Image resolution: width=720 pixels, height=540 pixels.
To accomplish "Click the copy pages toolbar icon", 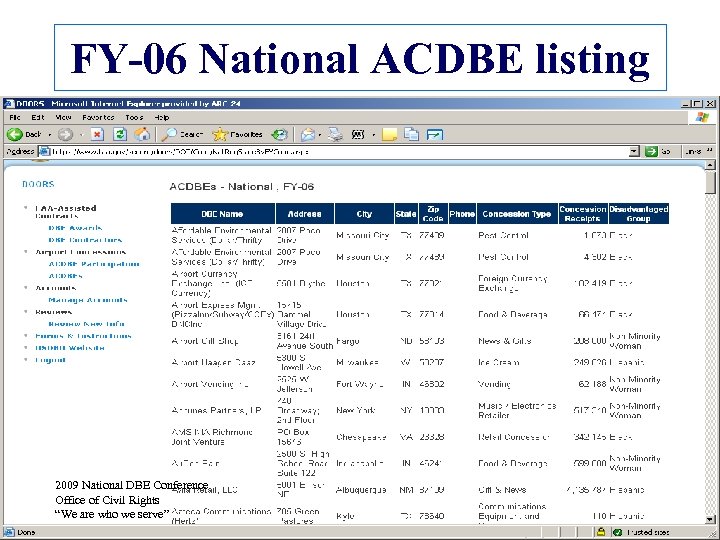I will point(411,134).
